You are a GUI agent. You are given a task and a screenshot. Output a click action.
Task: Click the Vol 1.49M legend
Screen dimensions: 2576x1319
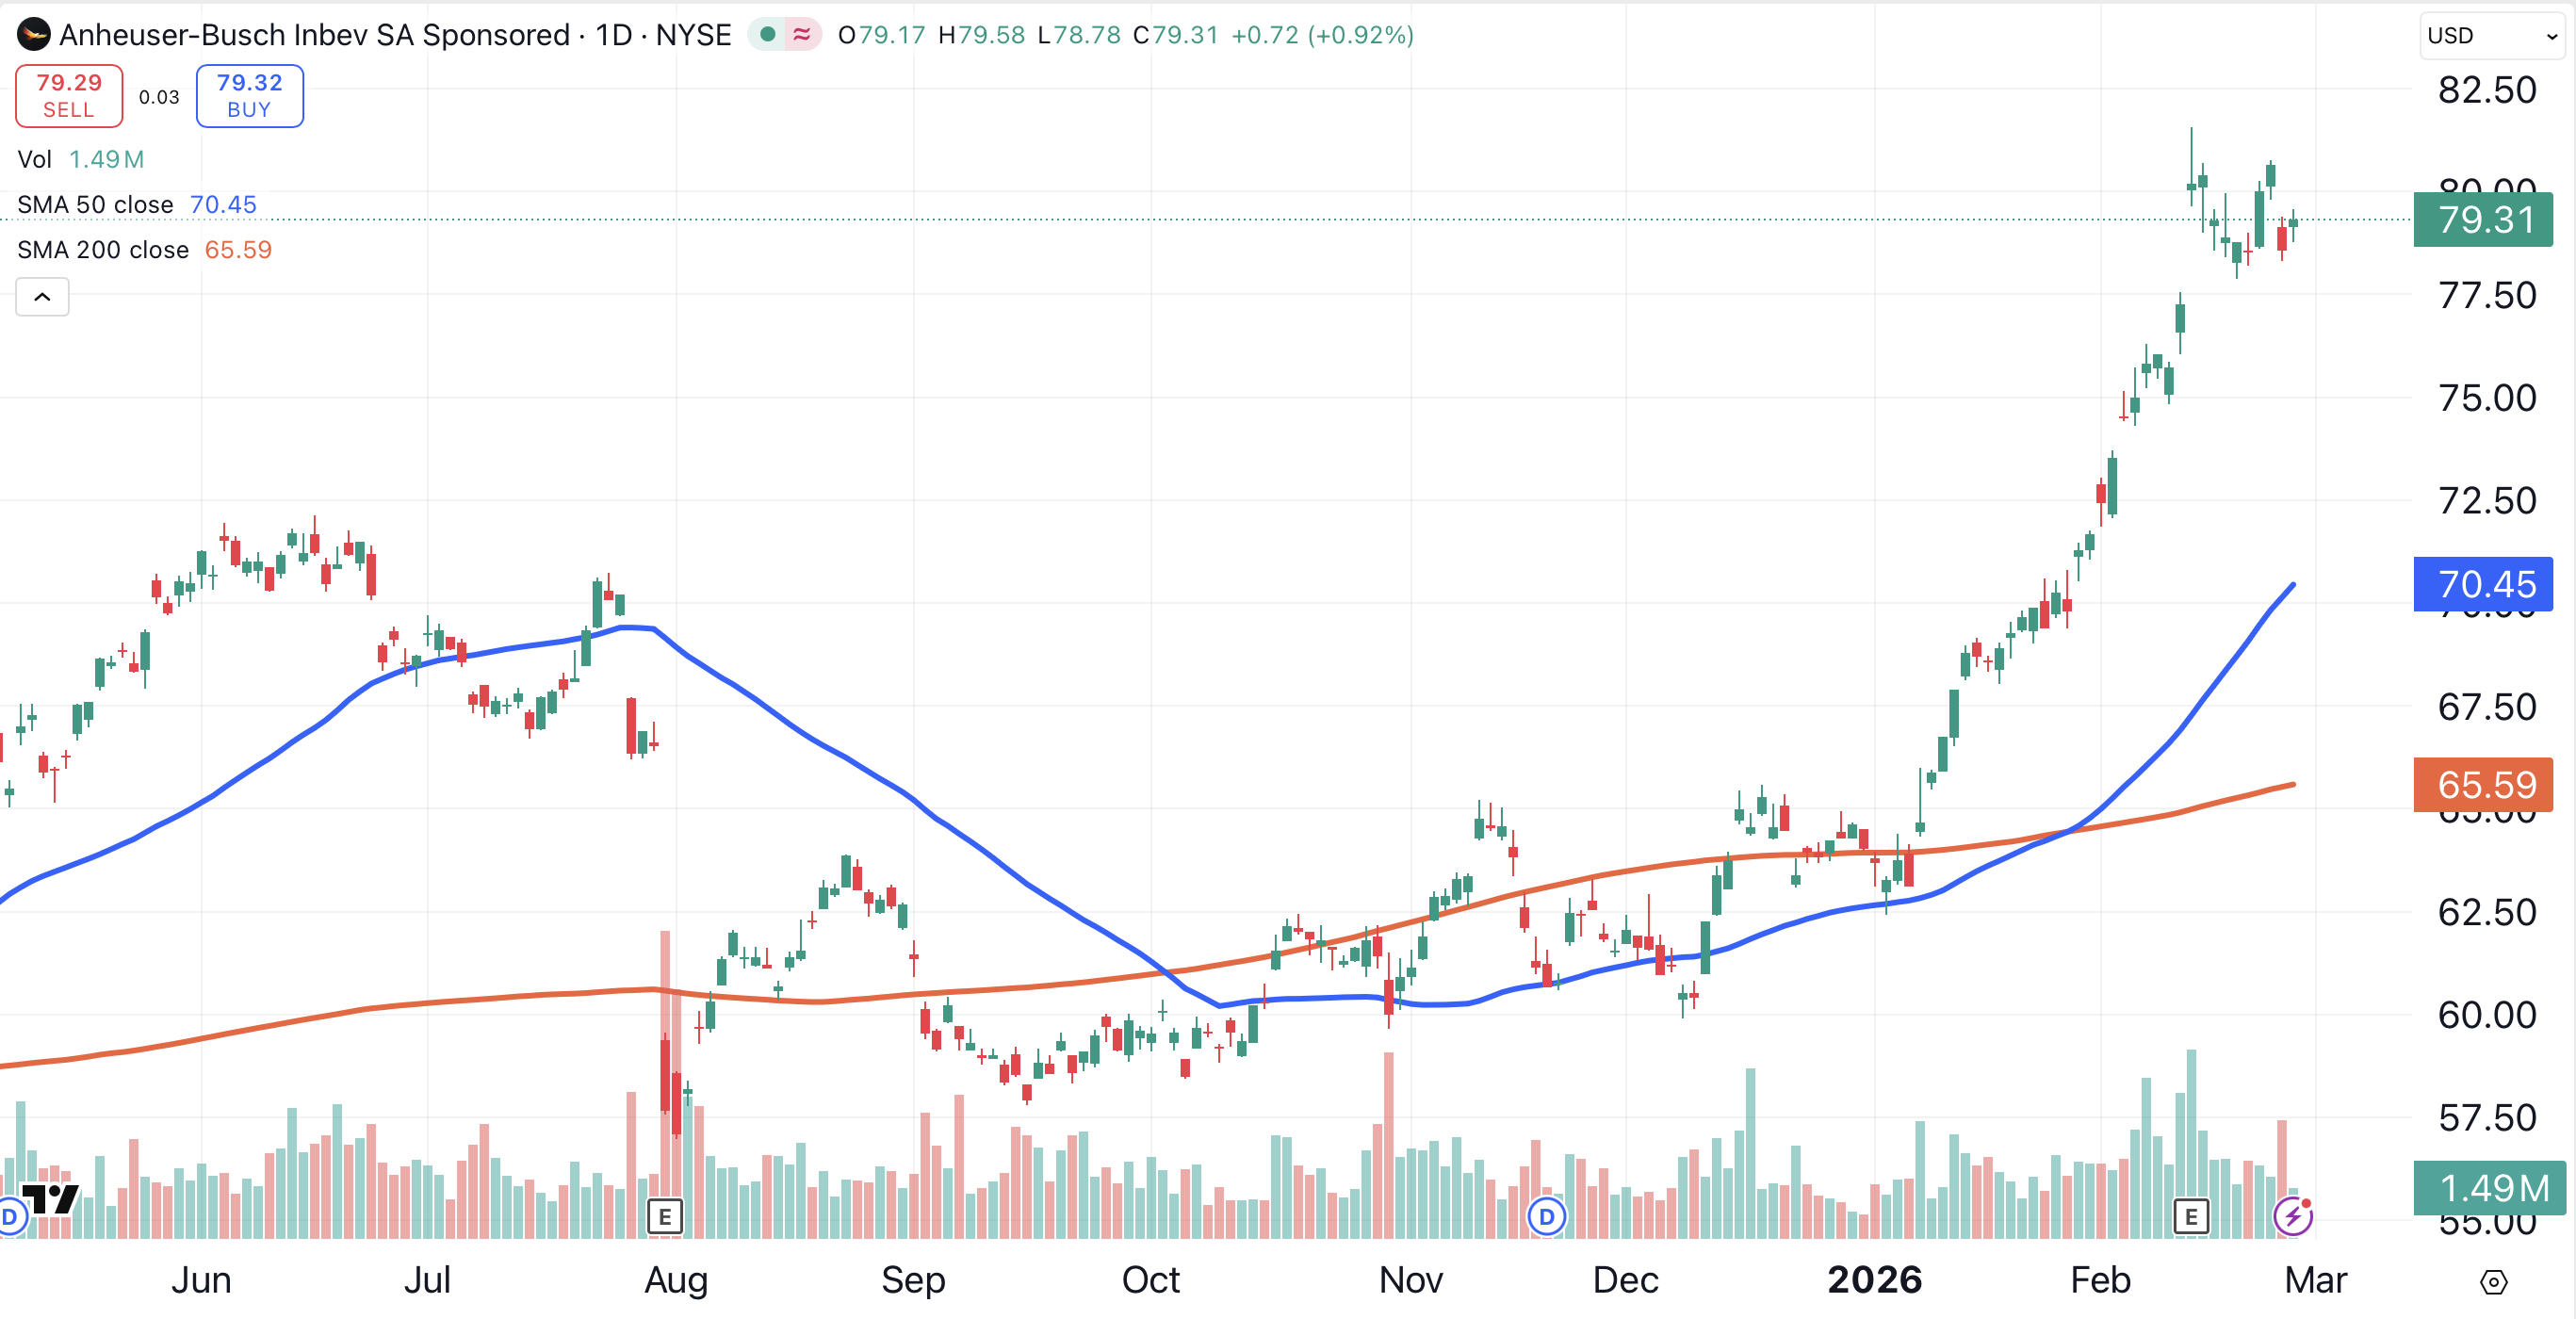(80, 160)
